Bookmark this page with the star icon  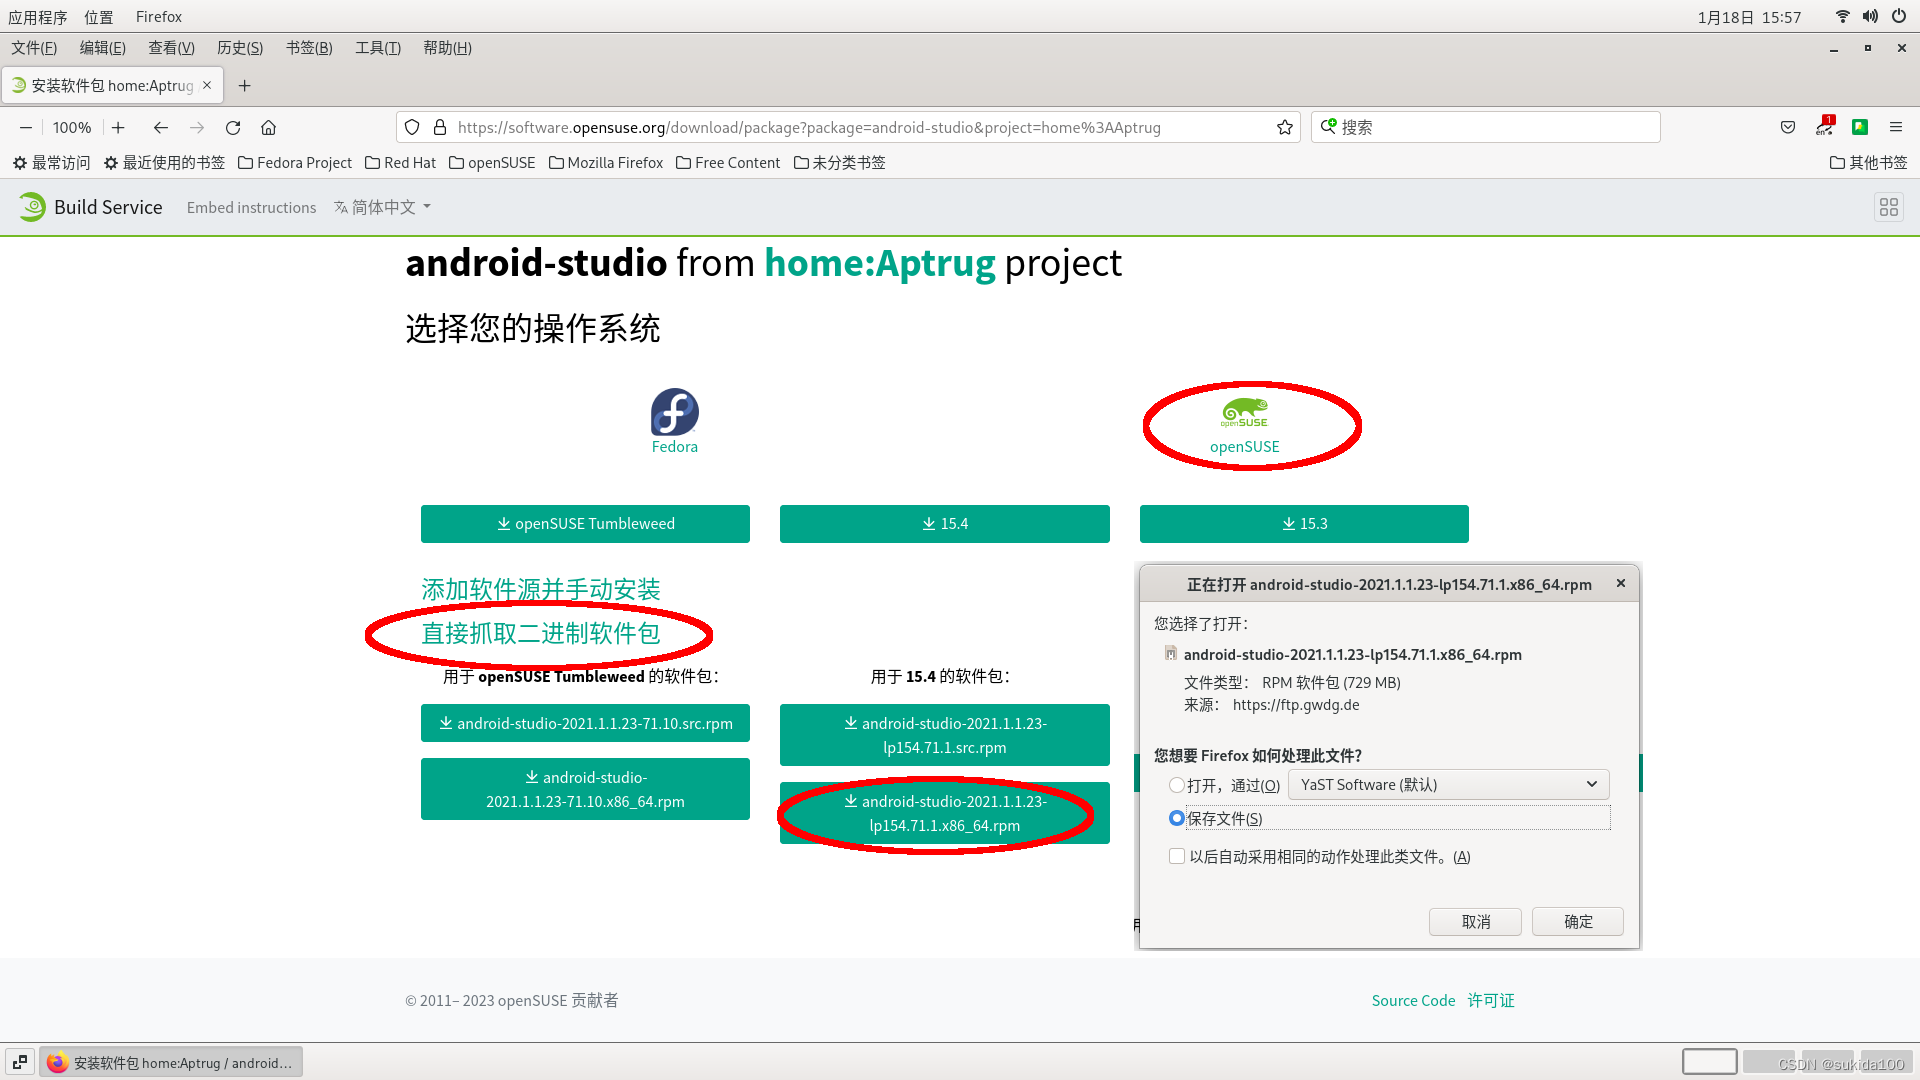click(x=1285, y=128)
